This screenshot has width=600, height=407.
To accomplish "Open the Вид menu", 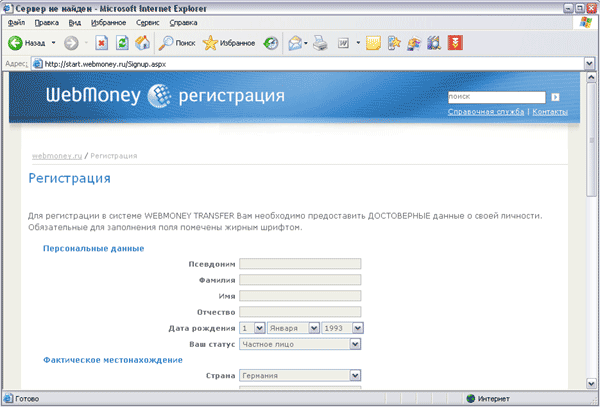I will (x=75, y=23).
